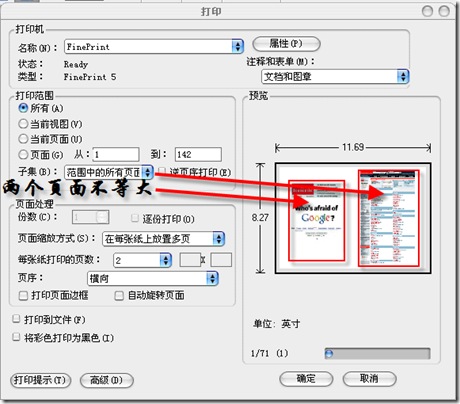Select the 当前页面(U) radio button
Viewport: 460px width, 404px height.
23,139
